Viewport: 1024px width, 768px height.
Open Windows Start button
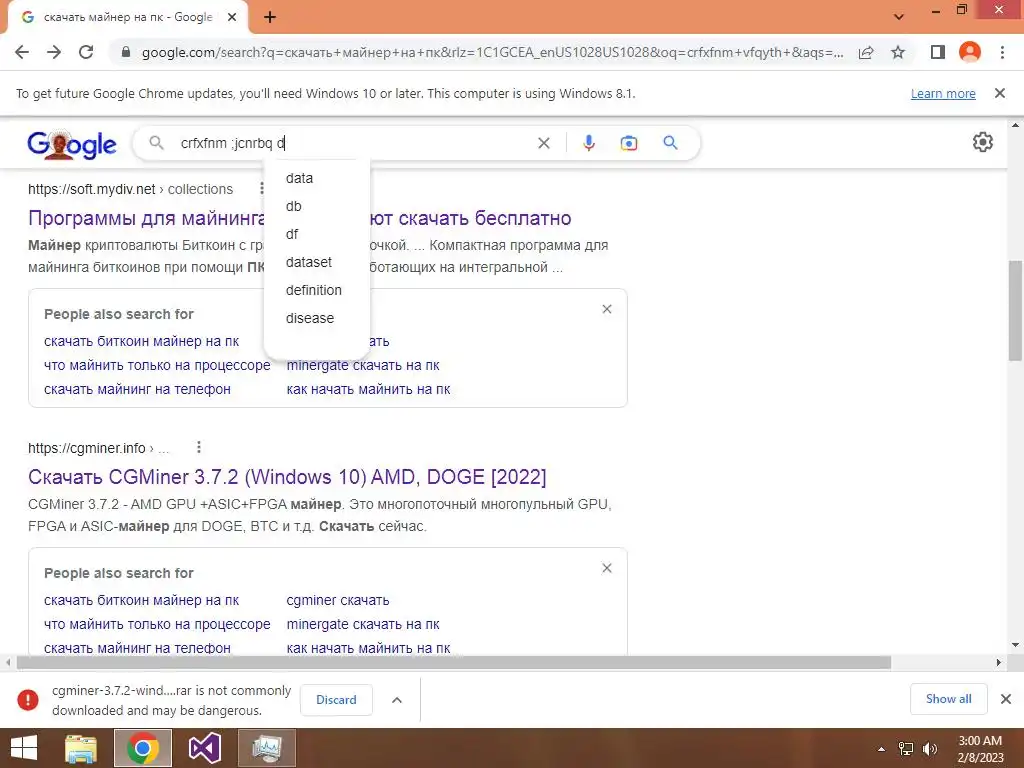(x=24, y=748)
